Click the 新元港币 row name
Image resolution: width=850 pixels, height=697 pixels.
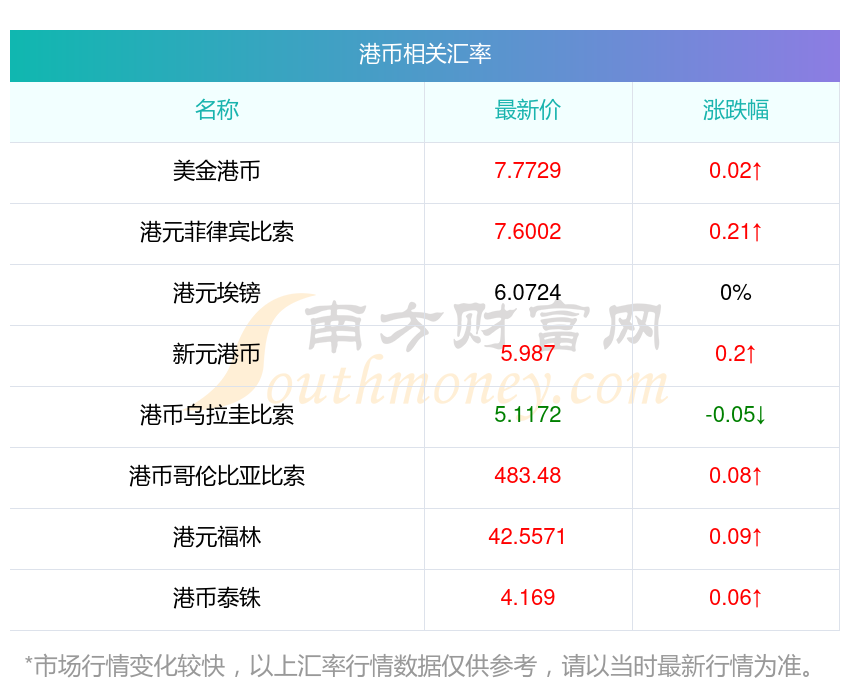[217, 354]
